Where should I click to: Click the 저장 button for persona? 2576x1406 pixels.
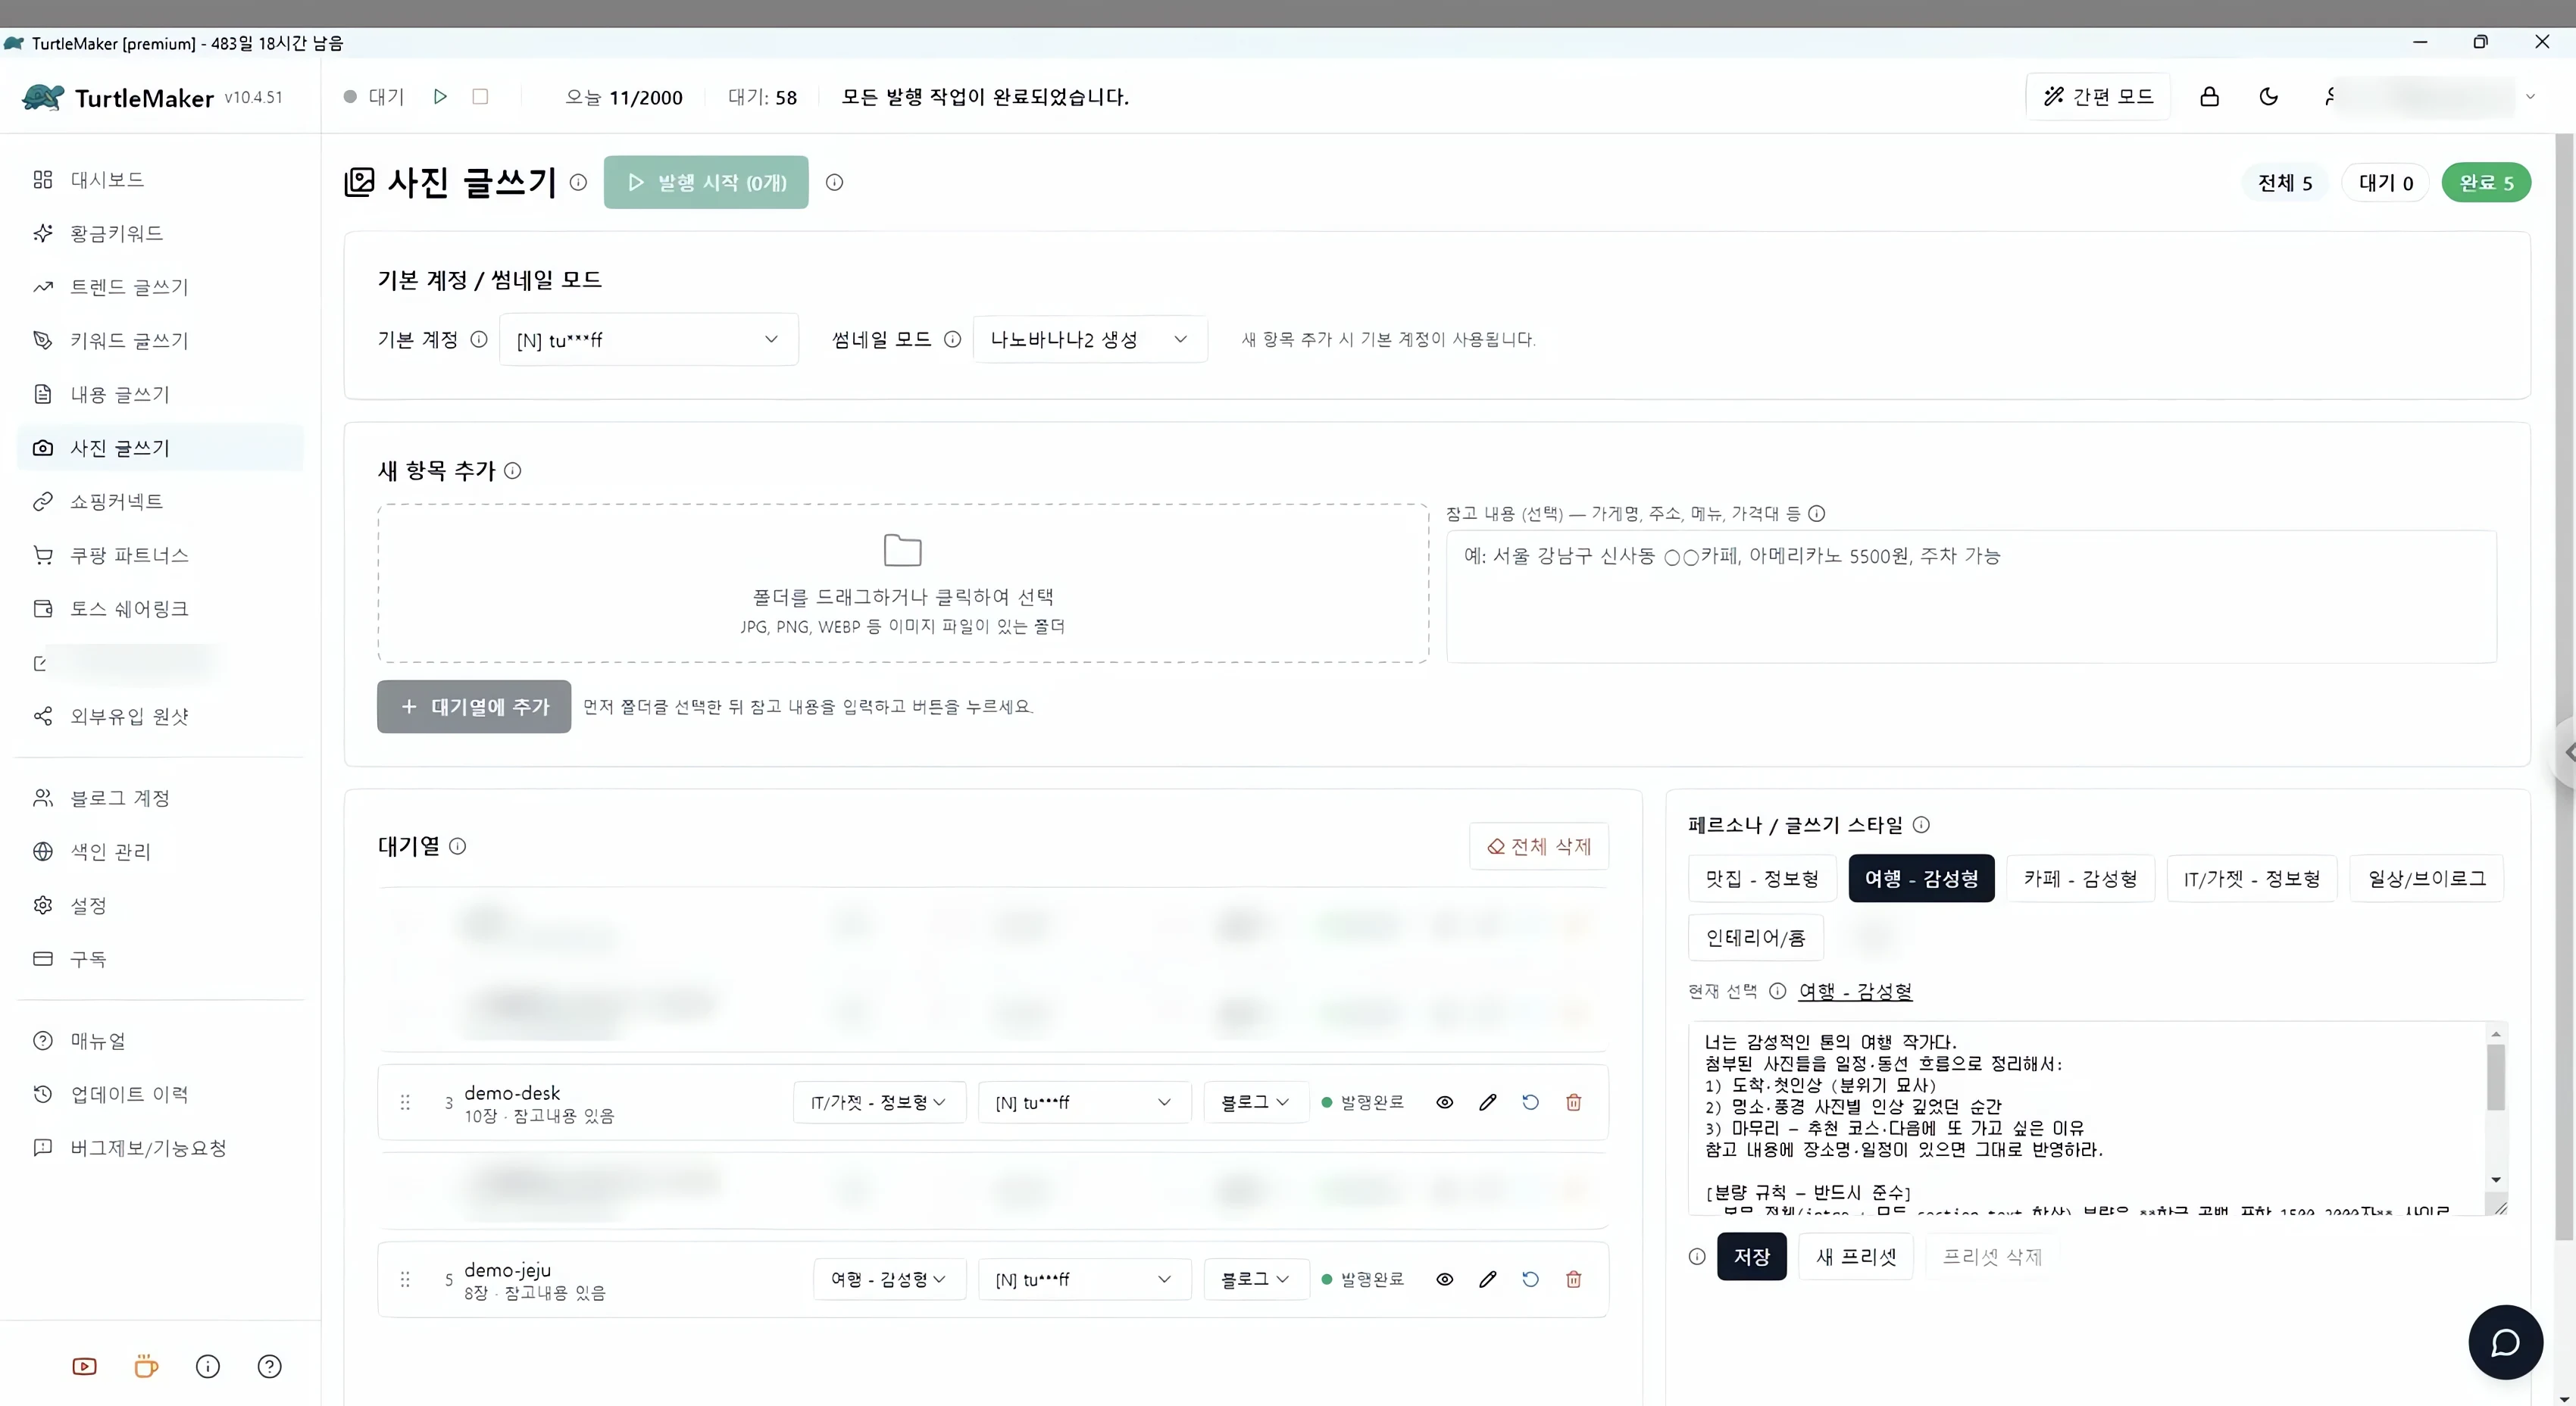click(x=1752, y=1256)
